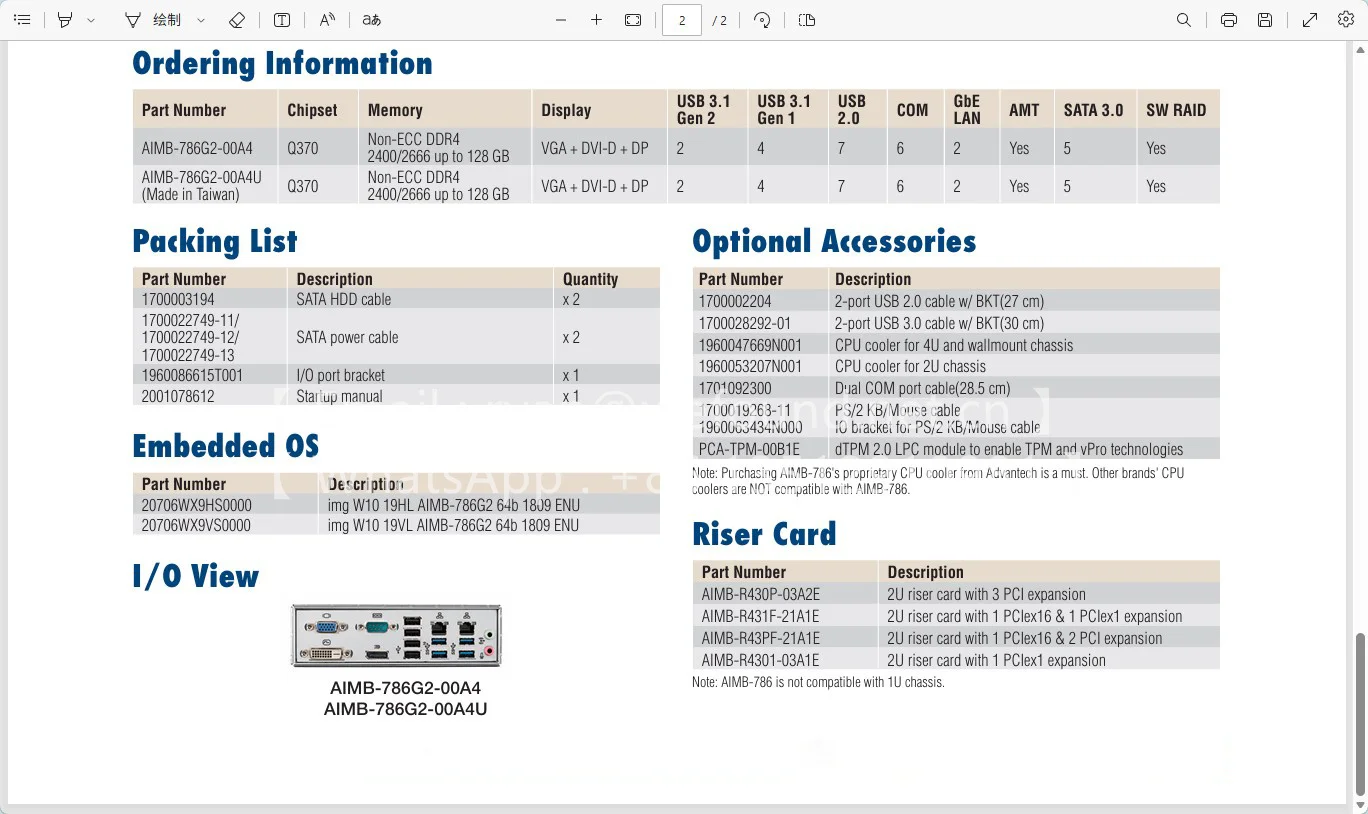Click the SATA power cable description
Screen dimensions: 1368x814
click(x=347, y=337)
